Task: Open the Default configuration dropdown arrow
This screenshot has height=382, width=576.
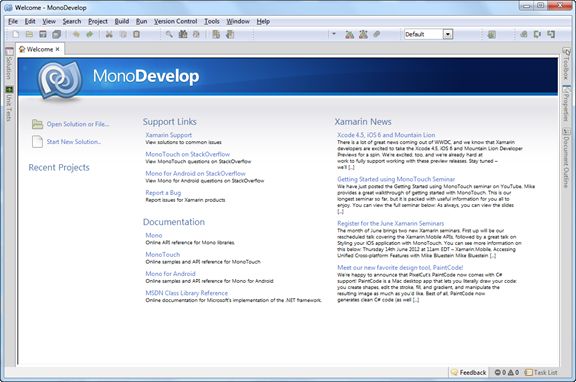Action: 448,35
